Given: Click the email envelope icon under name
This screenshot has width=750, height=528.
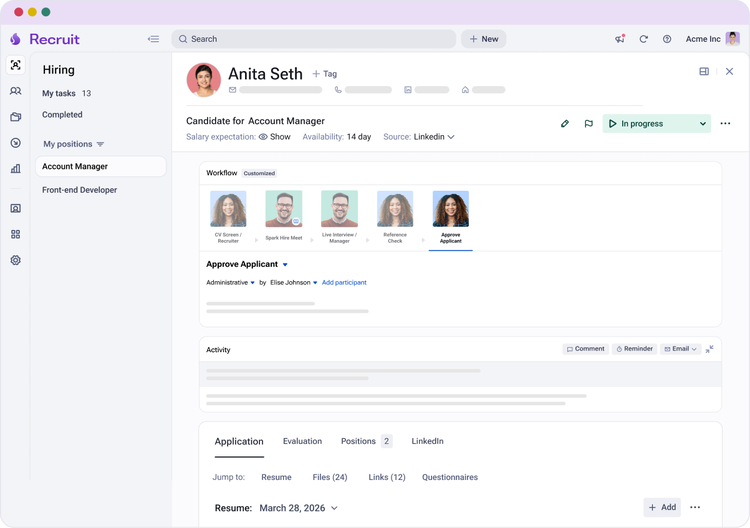Looking at the screenshot, I should pos(232,89).
